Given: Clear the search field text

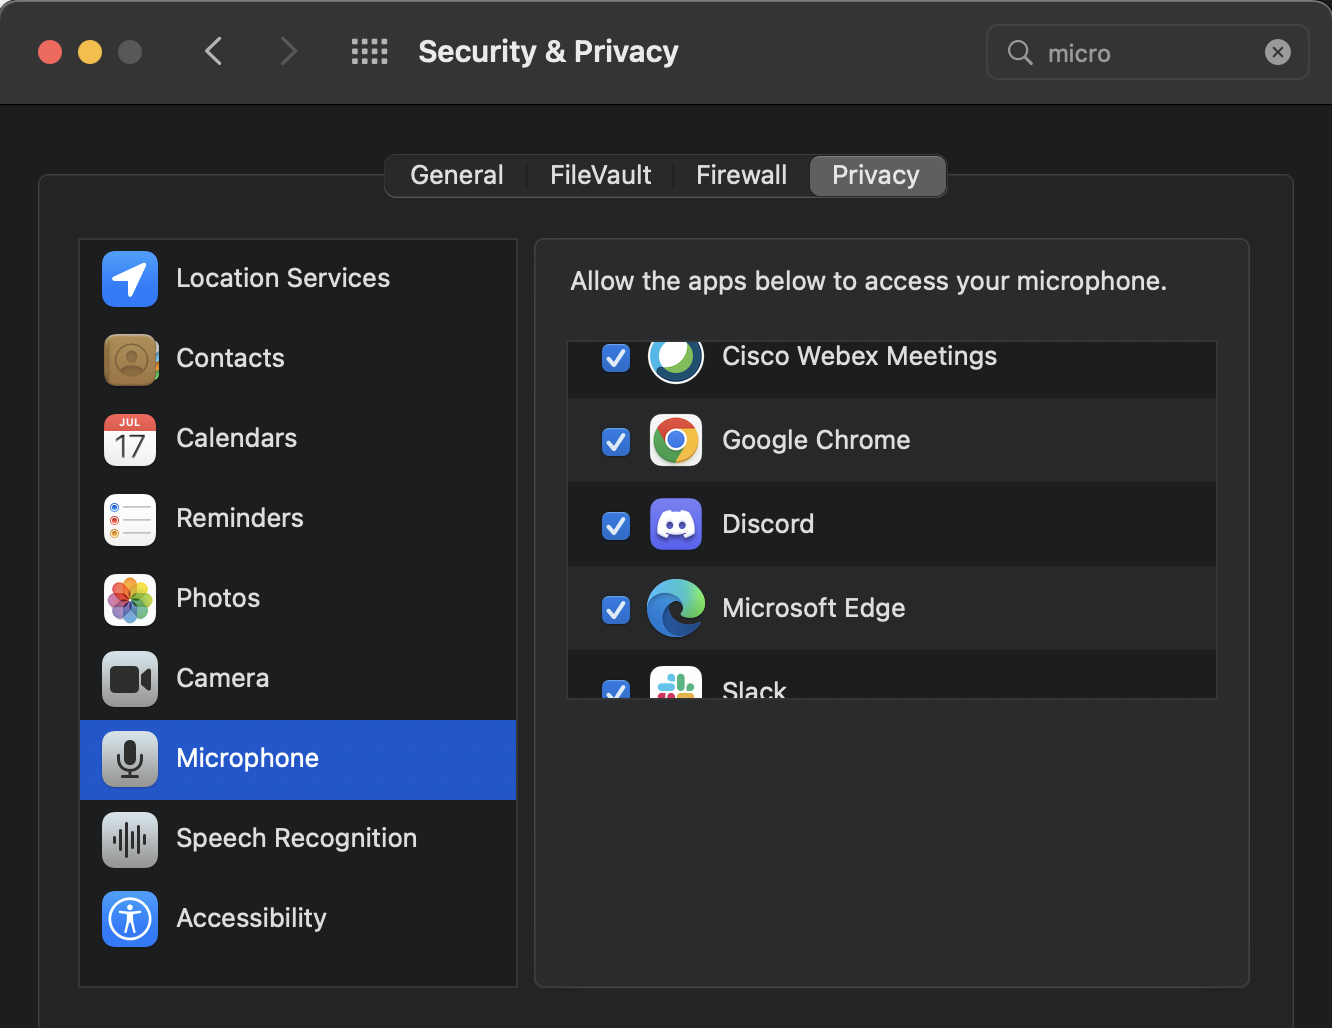Looking at the screenshot, I should [1278, 52].
